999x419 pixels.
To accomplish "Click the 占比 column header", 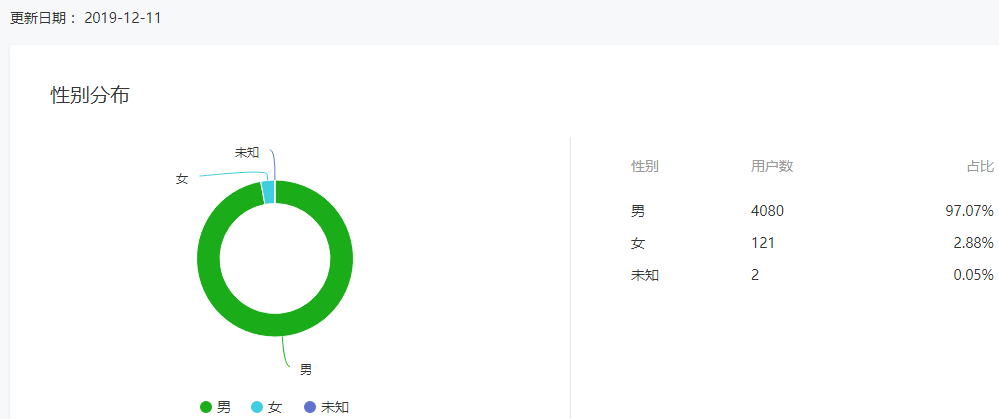I will coord(980,167).
